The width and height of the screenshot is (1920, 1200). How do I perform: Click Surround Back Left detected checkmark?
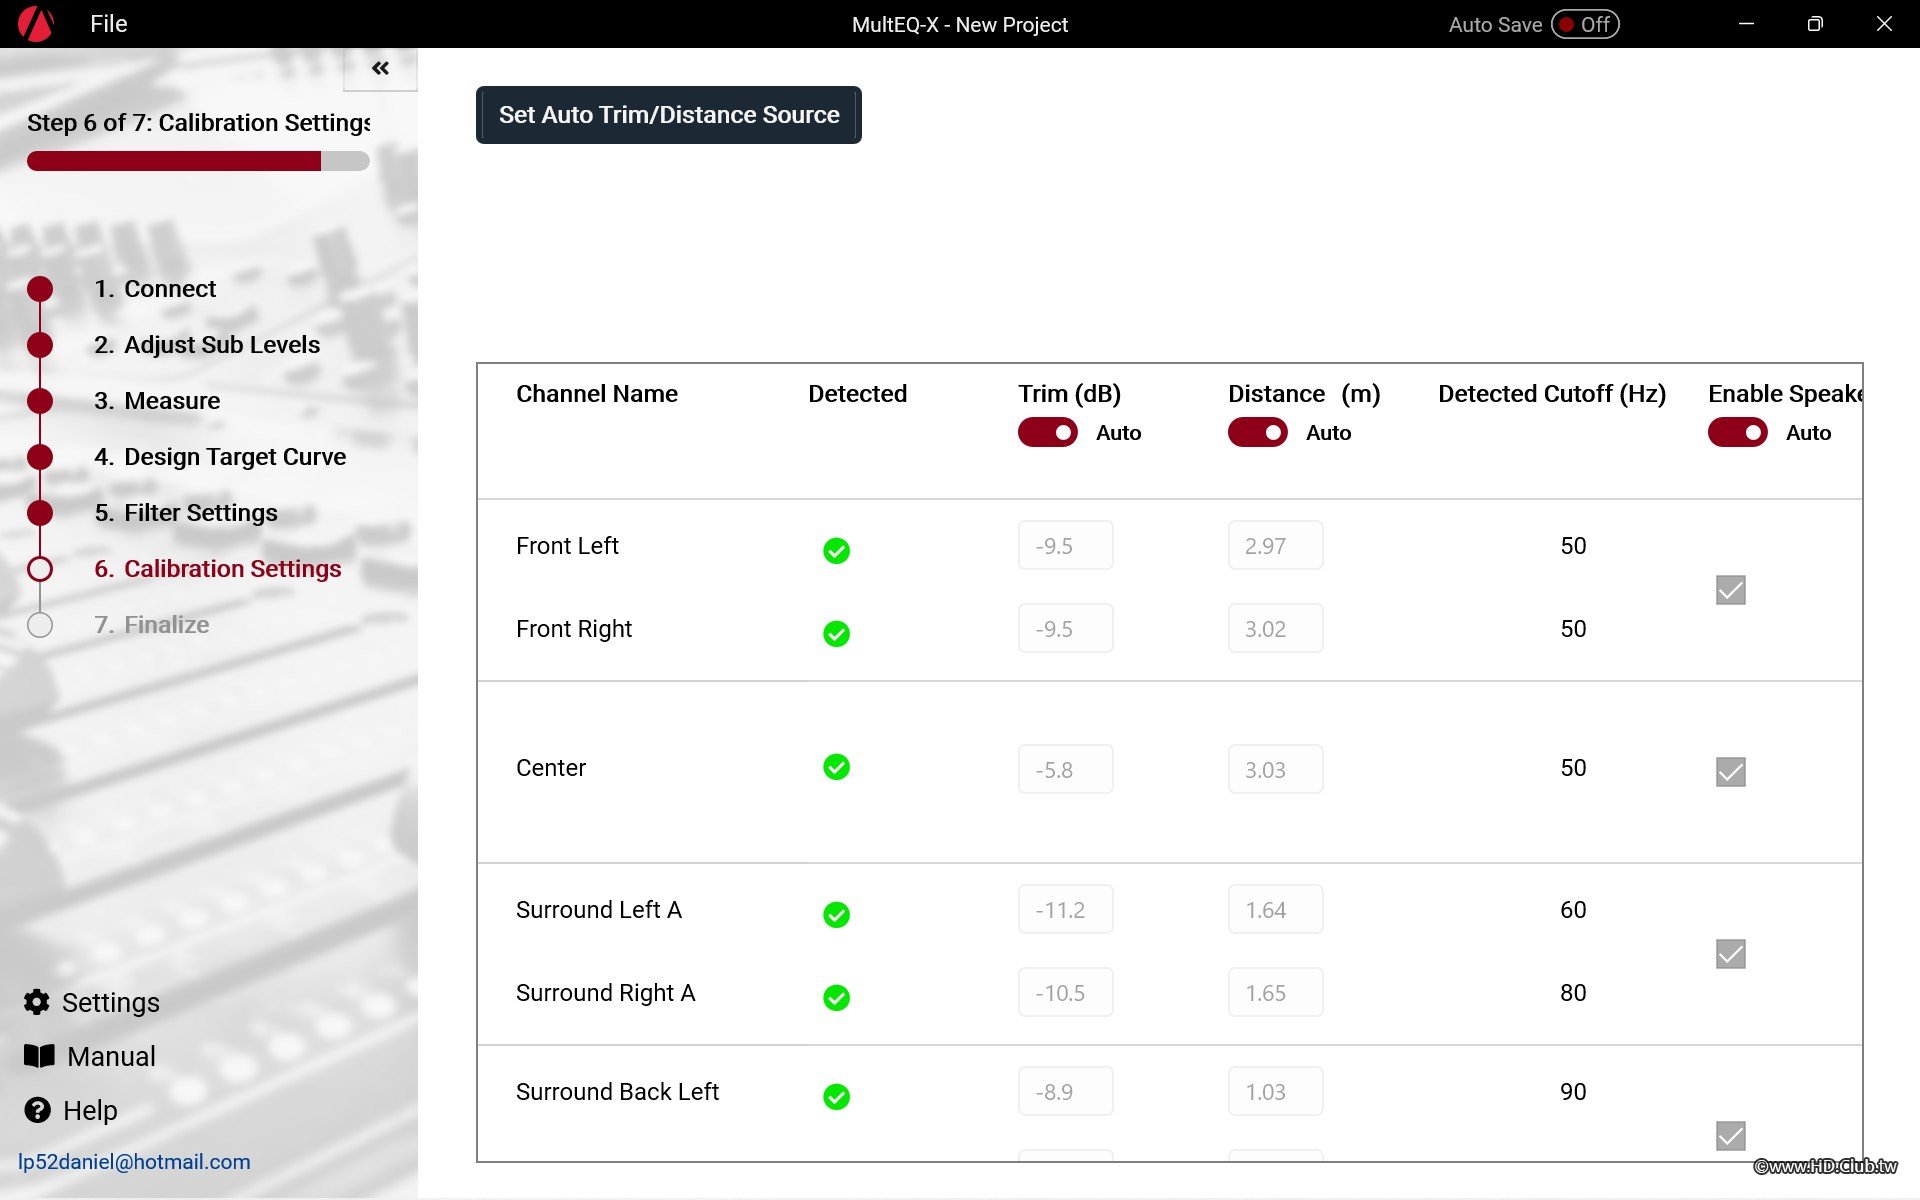[836, 1097]
